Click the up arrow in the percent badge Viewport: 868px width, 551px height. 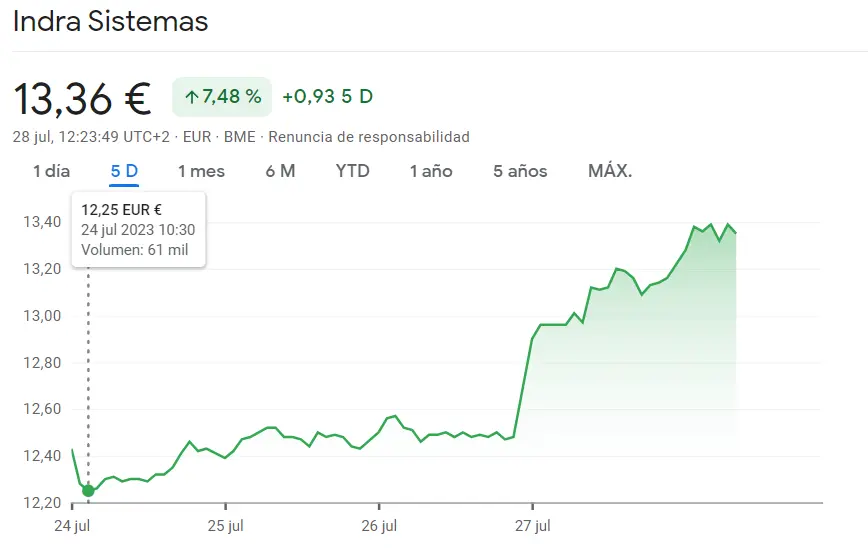click(192, 97)
